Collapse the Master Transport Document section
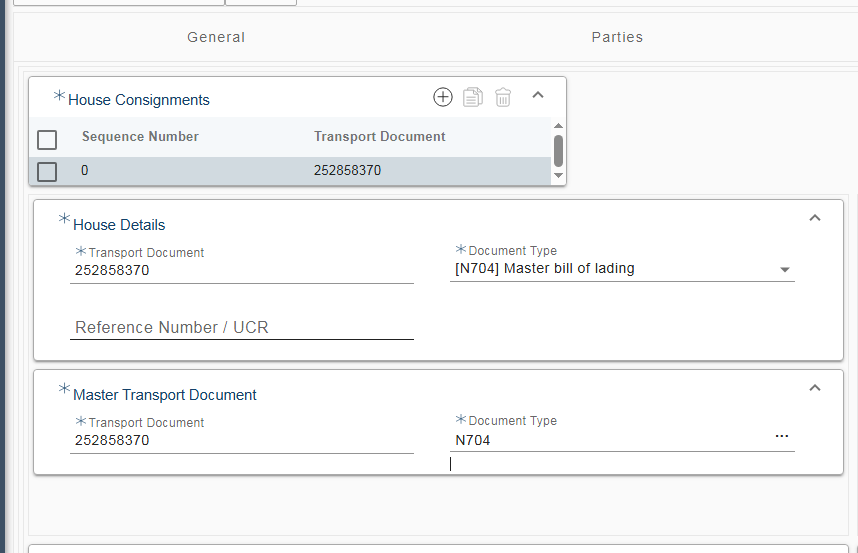Image resolution: width=858 pixels, height=553 pixels. [815, 388]
